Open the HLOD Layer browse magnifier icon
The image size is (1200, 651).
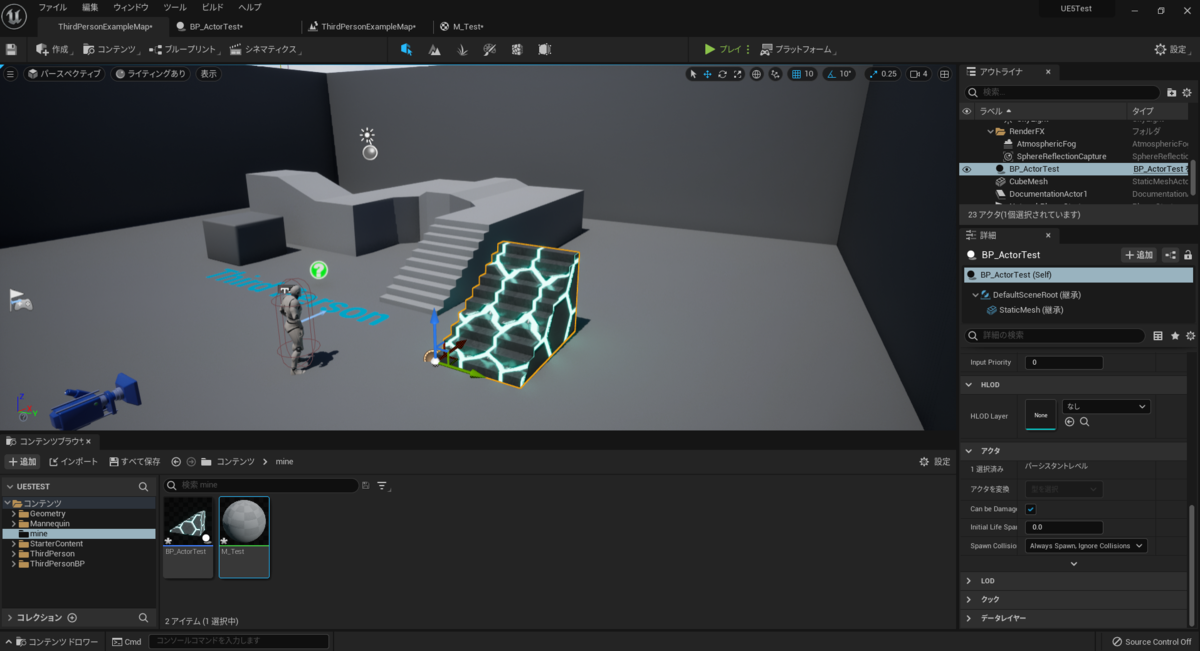1084,422
